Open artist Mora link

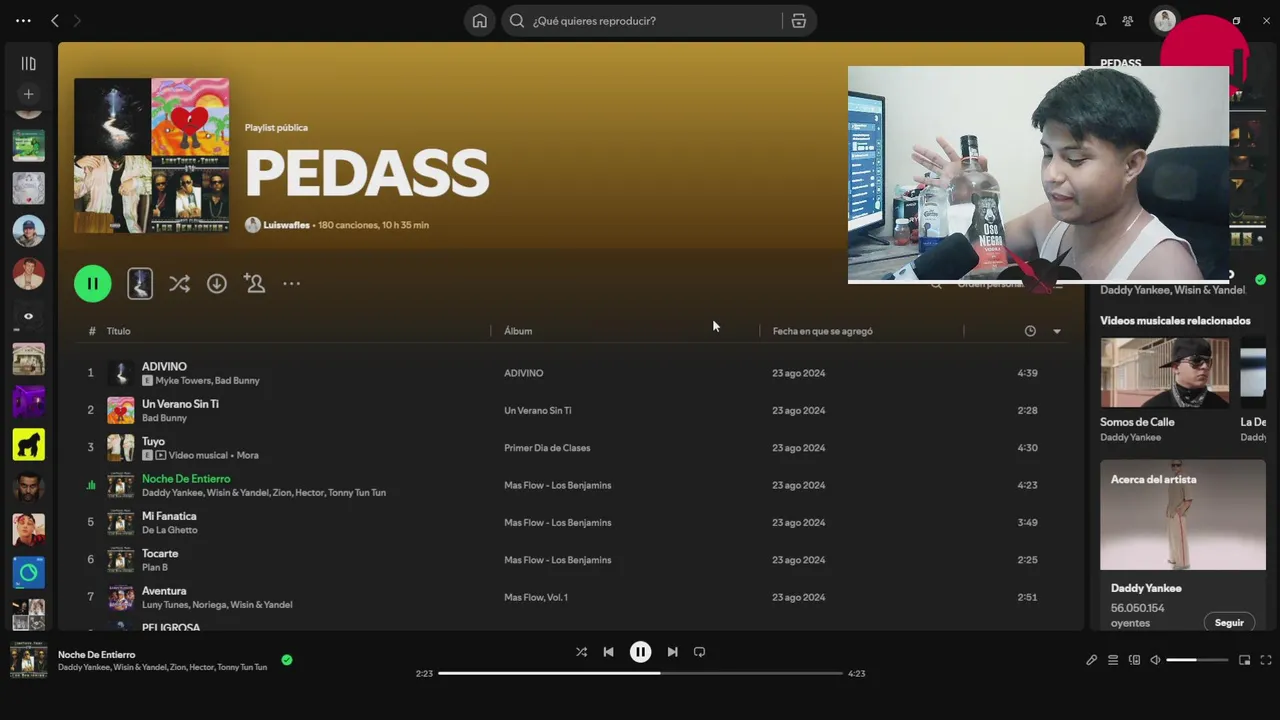(x=248, y=455)
